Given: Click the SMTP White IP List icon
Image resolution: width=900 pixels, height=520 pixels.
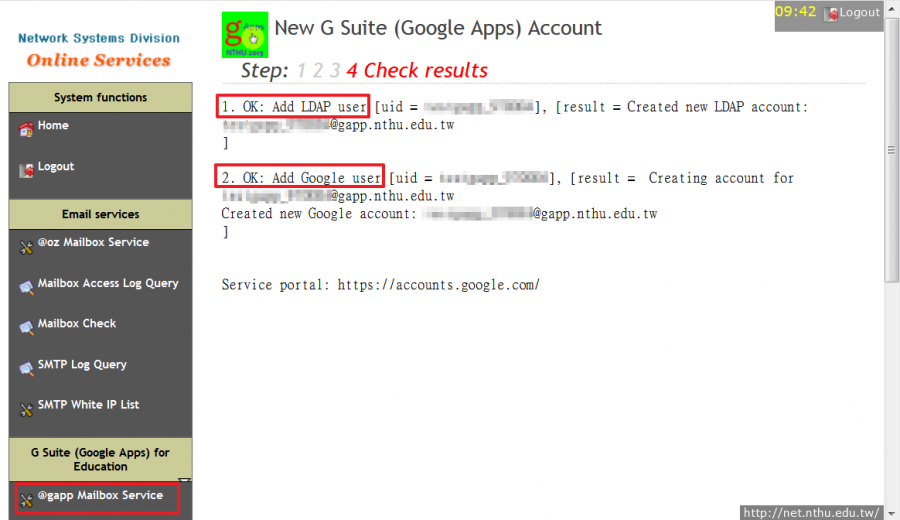Looking at the screenshot, I should coord(26,408).
